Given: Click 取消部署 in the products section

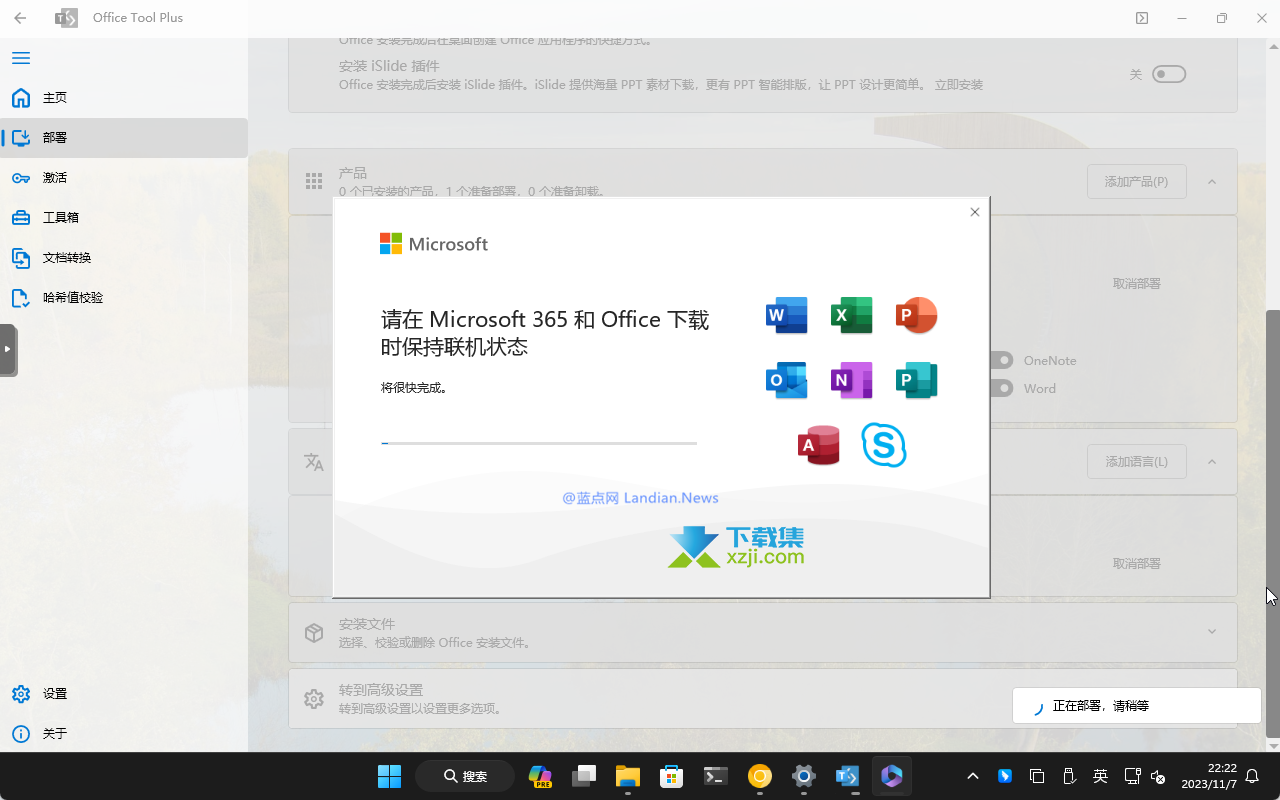Looking at the screenshot, I should pos(1137,284).
